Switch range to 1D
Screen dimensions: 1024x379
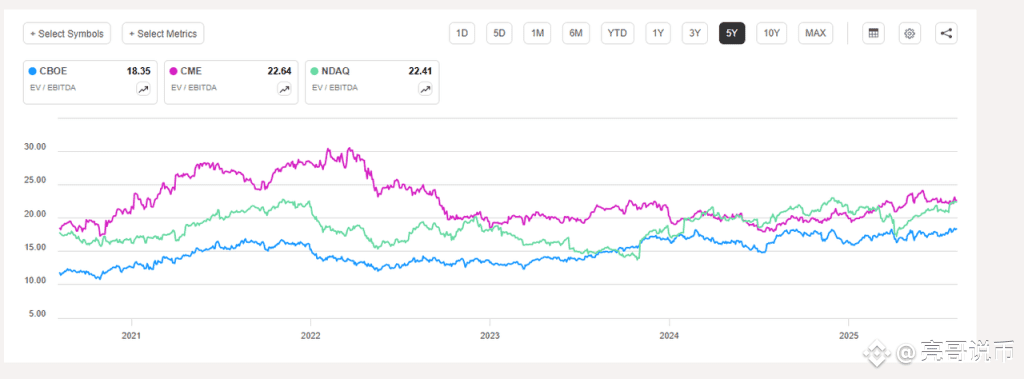[x=462, y=33]
